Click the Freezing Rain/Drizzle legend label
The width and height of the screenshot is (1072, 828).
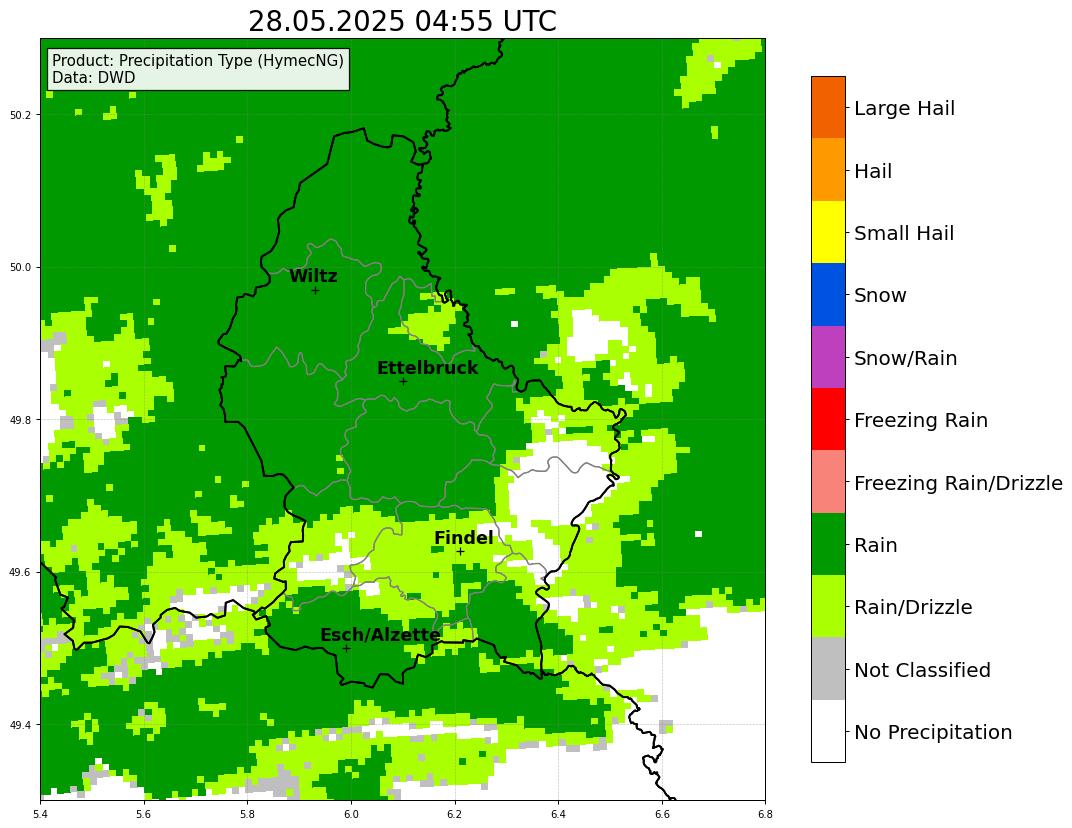pos(958,483)
